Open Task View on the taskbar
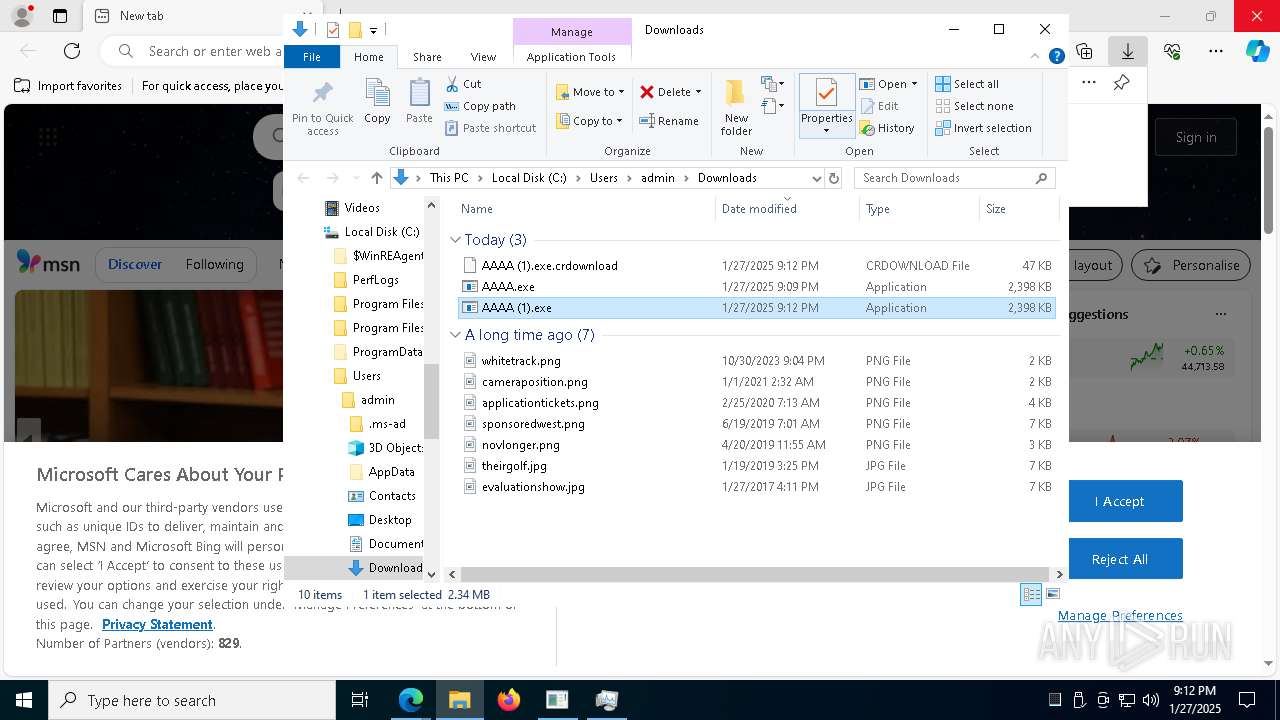 360,700
